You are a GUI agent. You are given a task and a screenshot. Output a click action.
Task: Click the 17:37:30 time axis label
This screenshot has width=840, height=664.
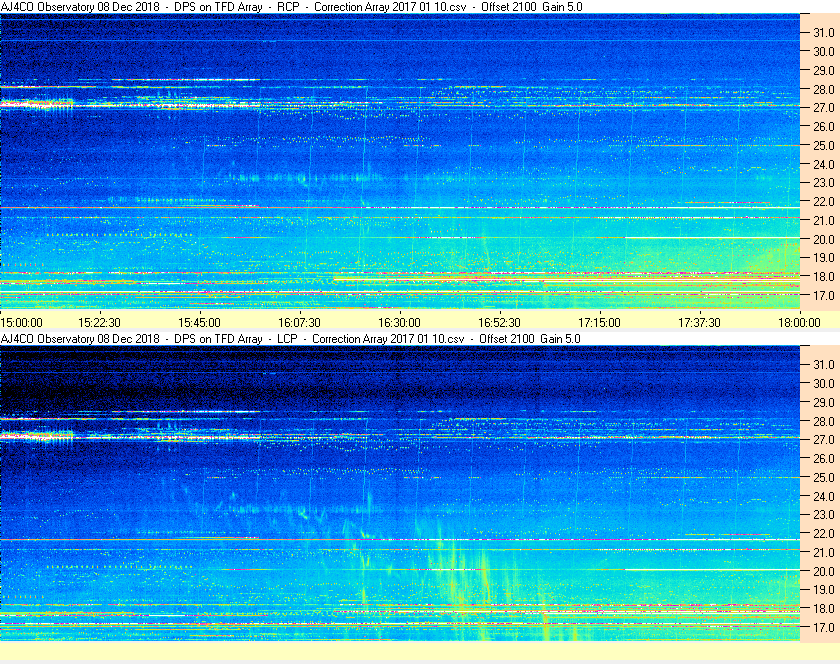[700, 323]
